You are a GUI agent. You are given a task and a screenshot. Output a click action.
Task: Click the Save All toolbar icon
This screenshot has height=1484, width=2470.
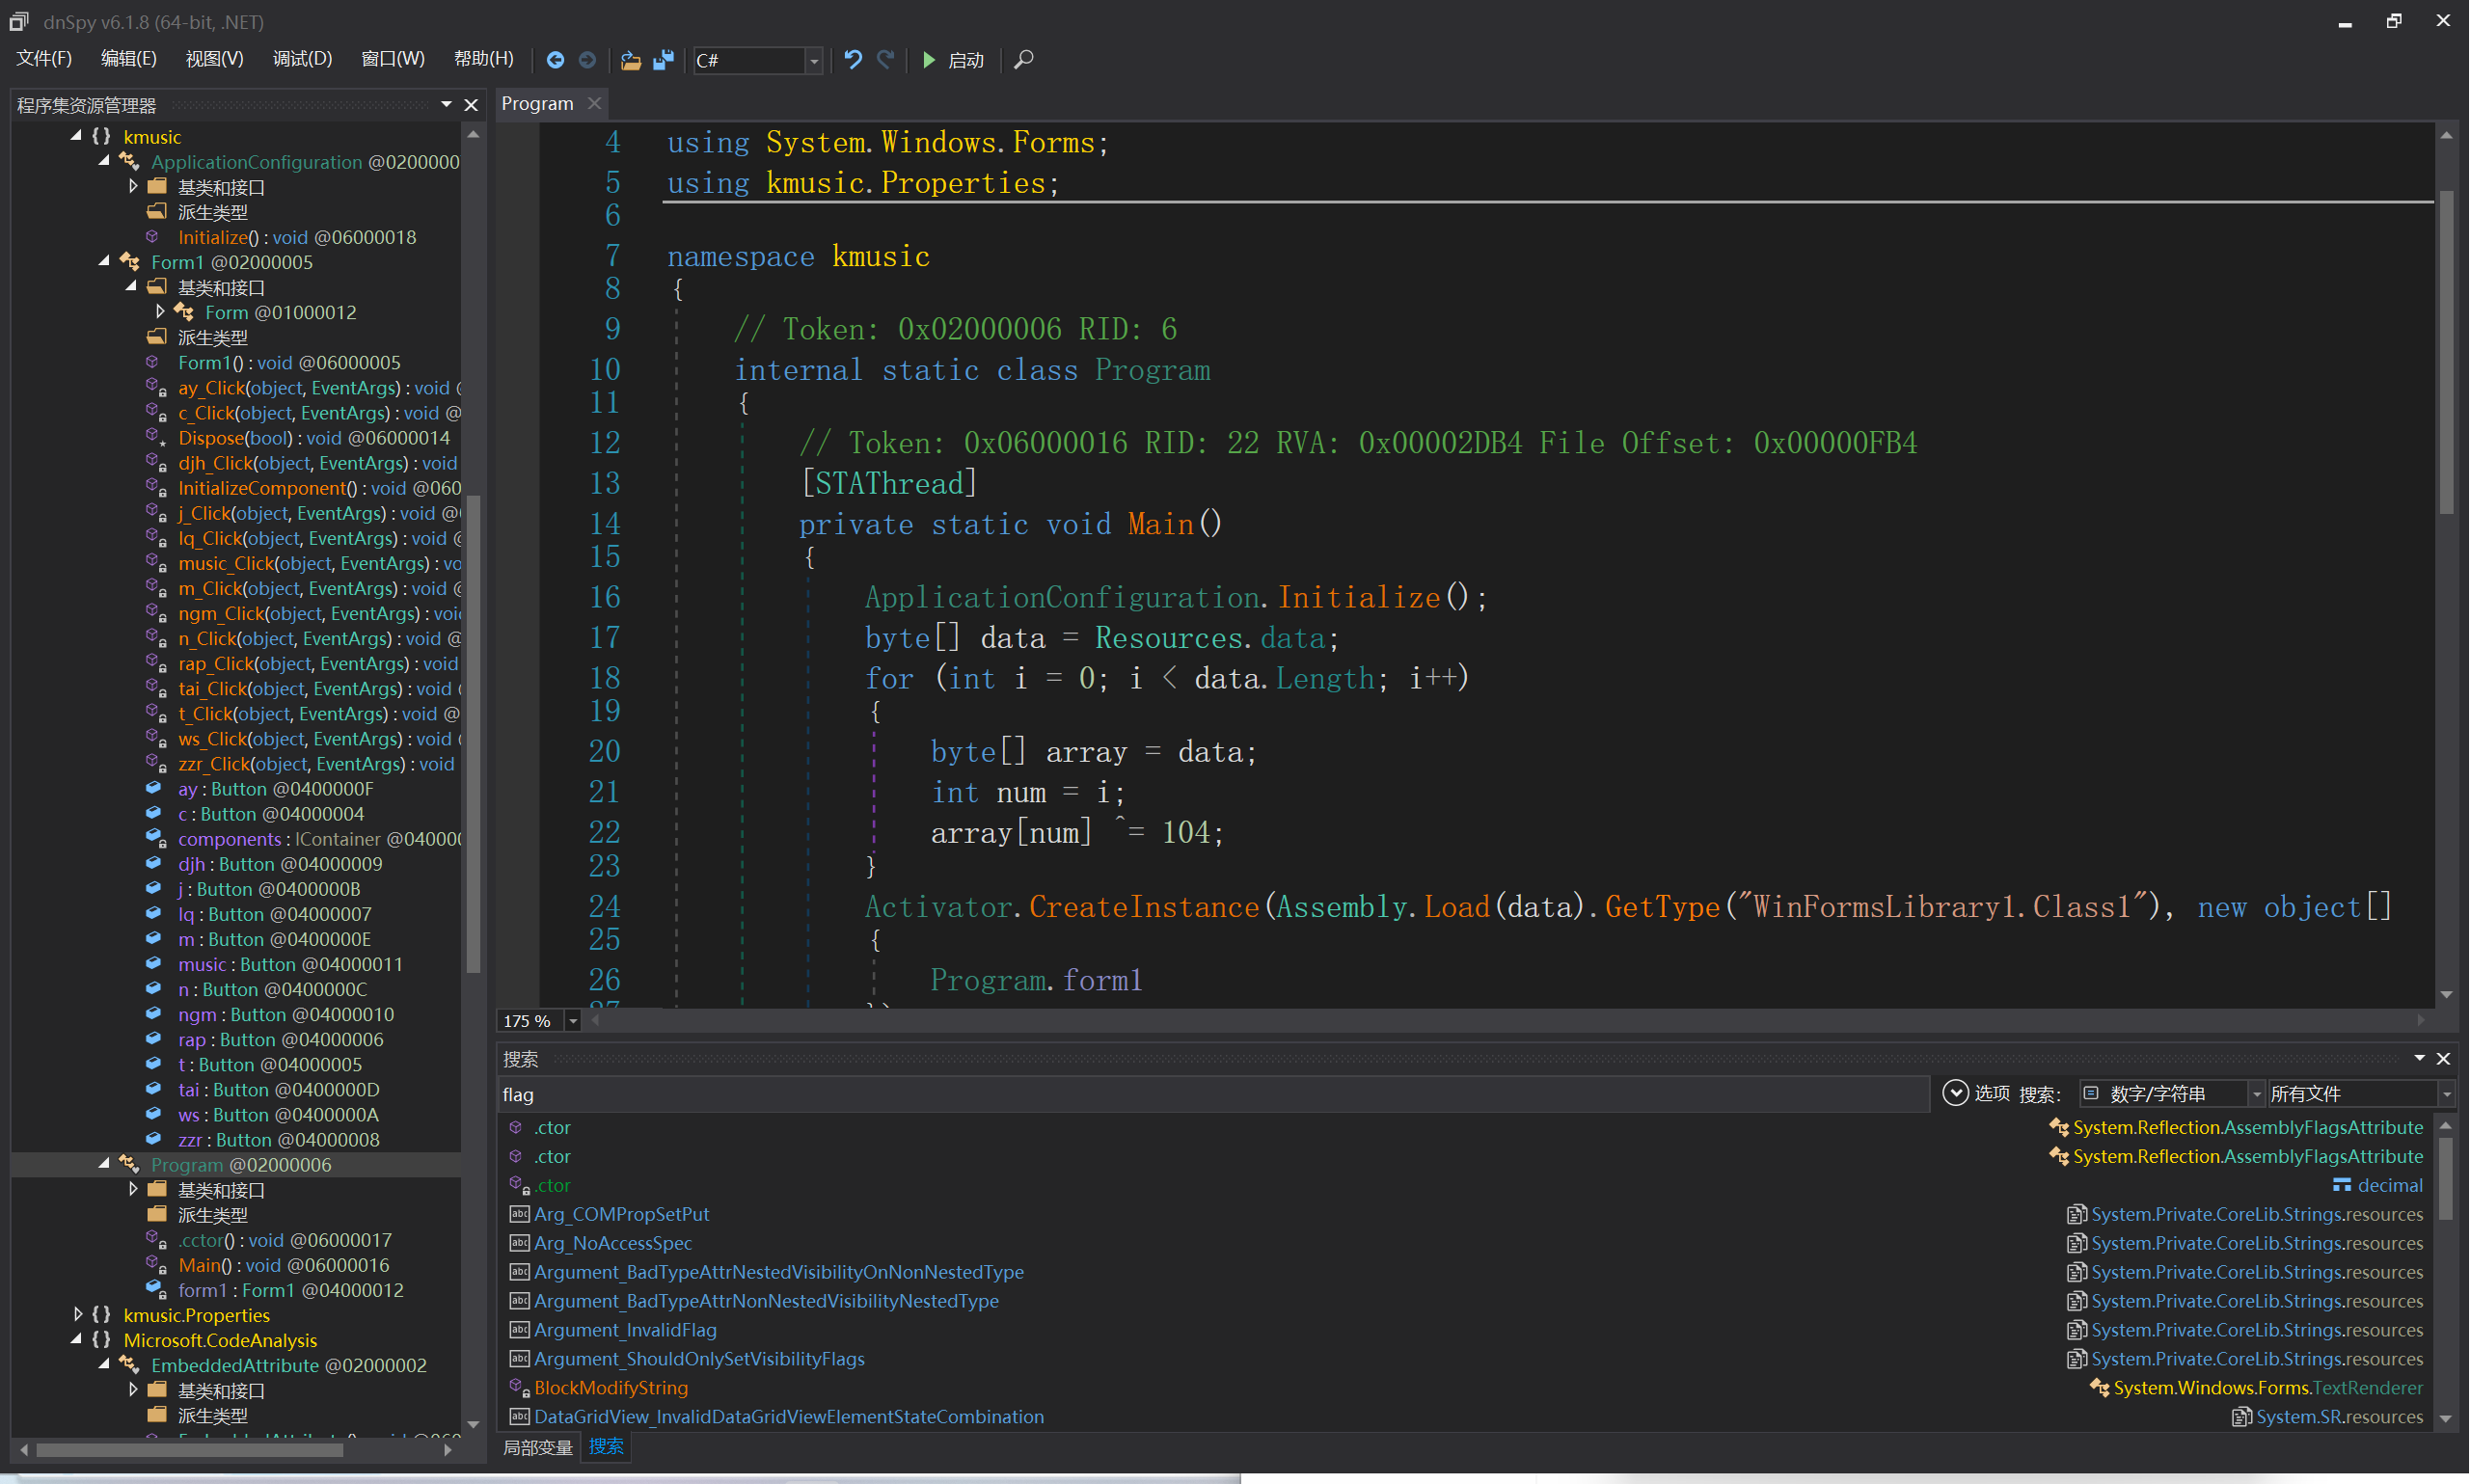(663, 60)
